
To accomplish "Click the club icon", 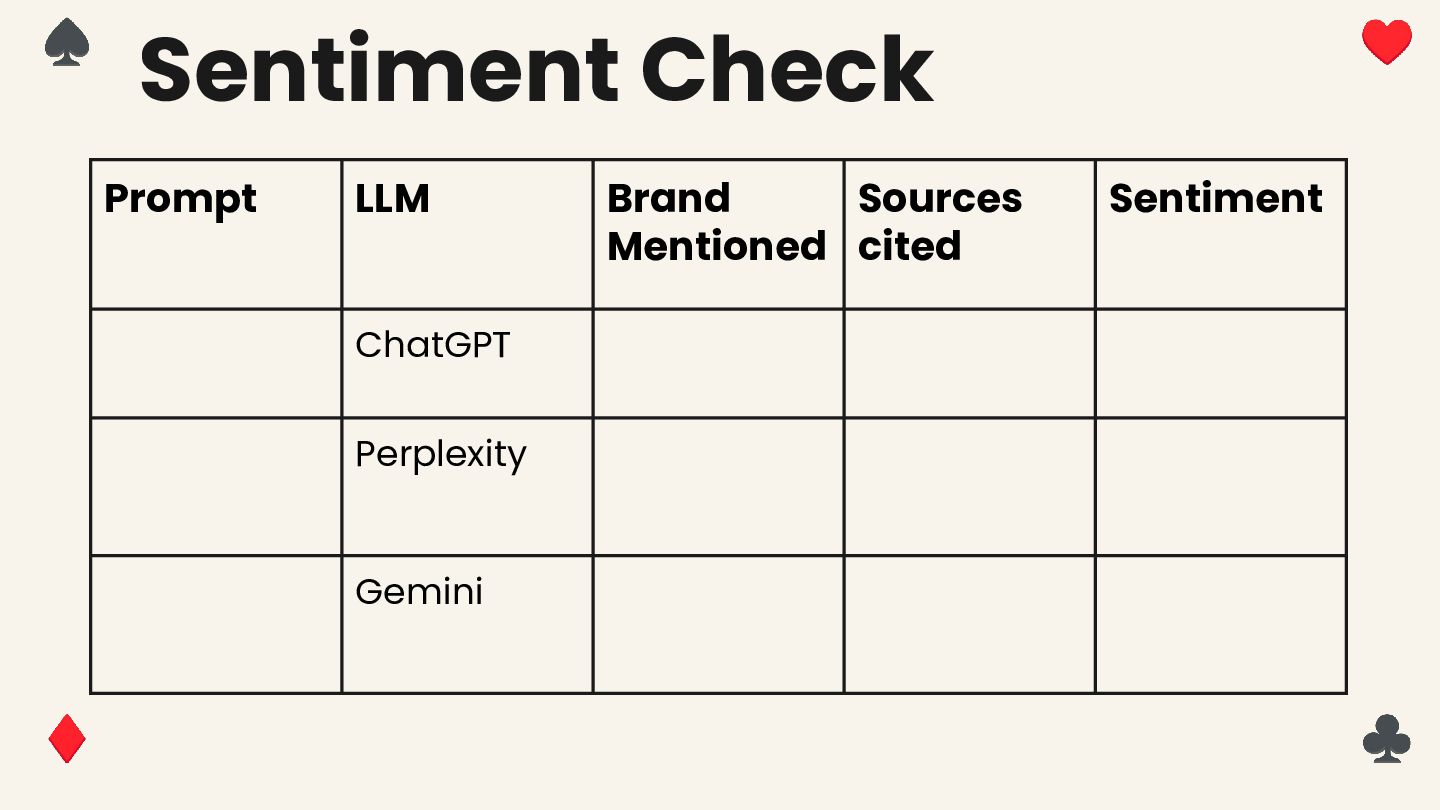I will pyautogui.click(x=1387, y=739).
